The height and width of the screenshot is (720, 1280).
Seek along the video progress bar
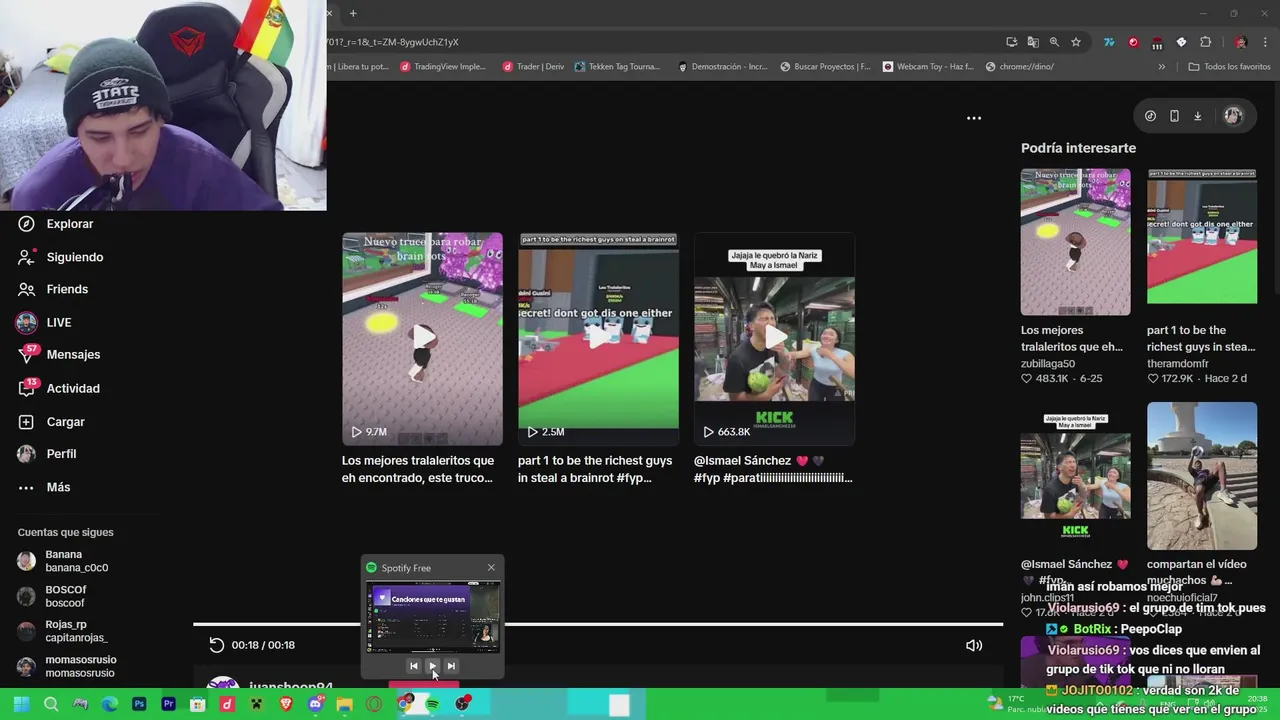[598, 624]
